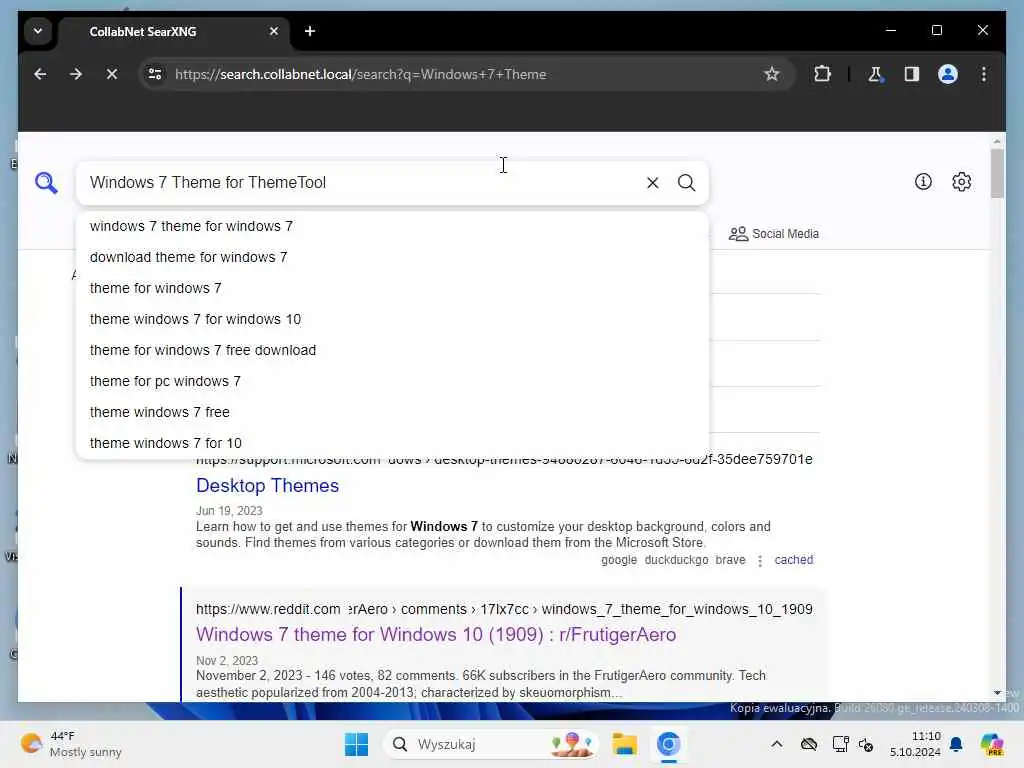Bookmark this page with the star
This screenshot has width=1024, height=768.
(x=772, y=74)
